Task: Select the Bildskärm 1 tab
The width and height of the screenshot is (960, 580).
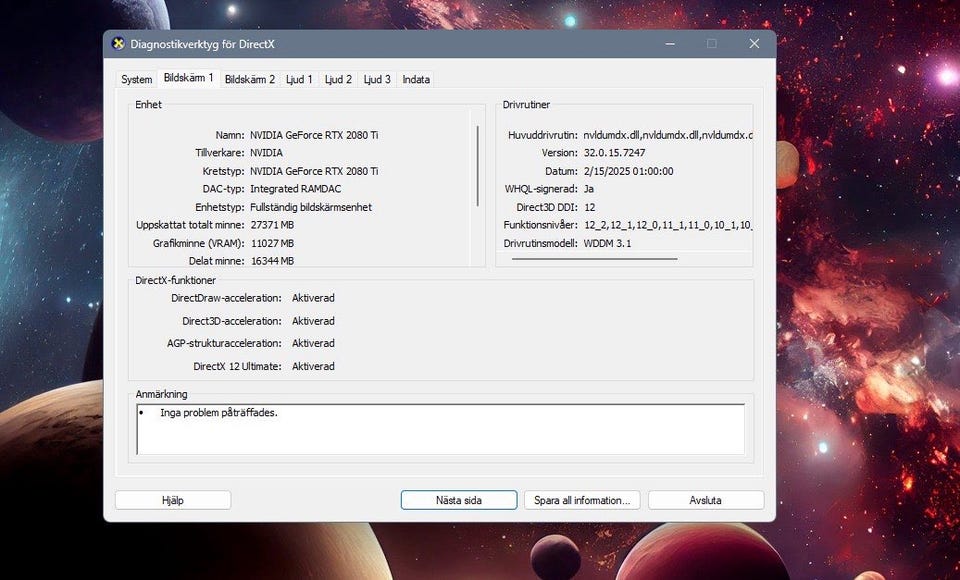Action: [188, 78]
